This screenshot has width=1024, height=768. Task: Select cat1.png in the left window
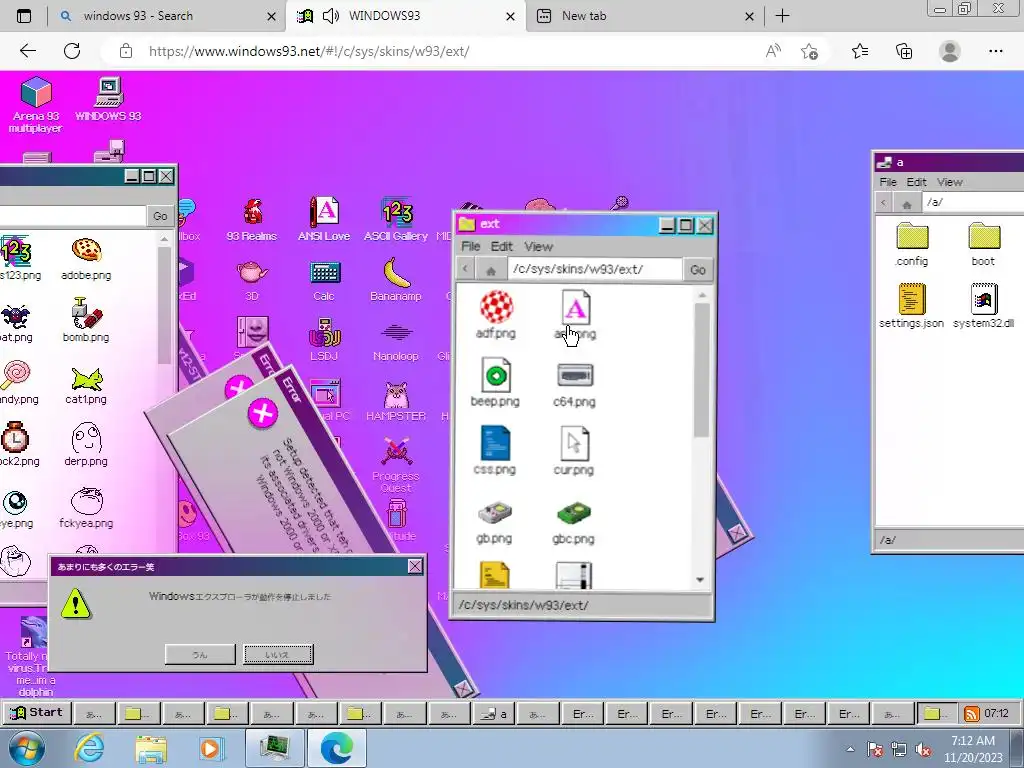pos(86,385)
